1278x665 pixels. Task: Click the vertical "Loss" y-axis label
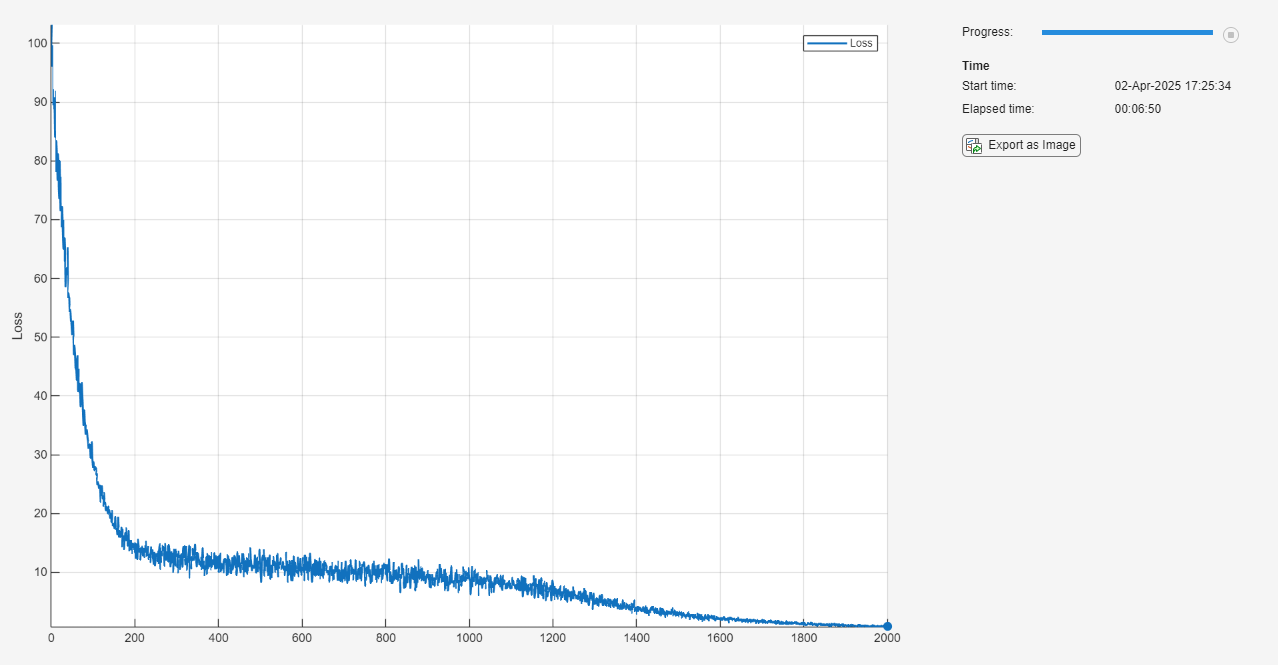tap(17, 326)
